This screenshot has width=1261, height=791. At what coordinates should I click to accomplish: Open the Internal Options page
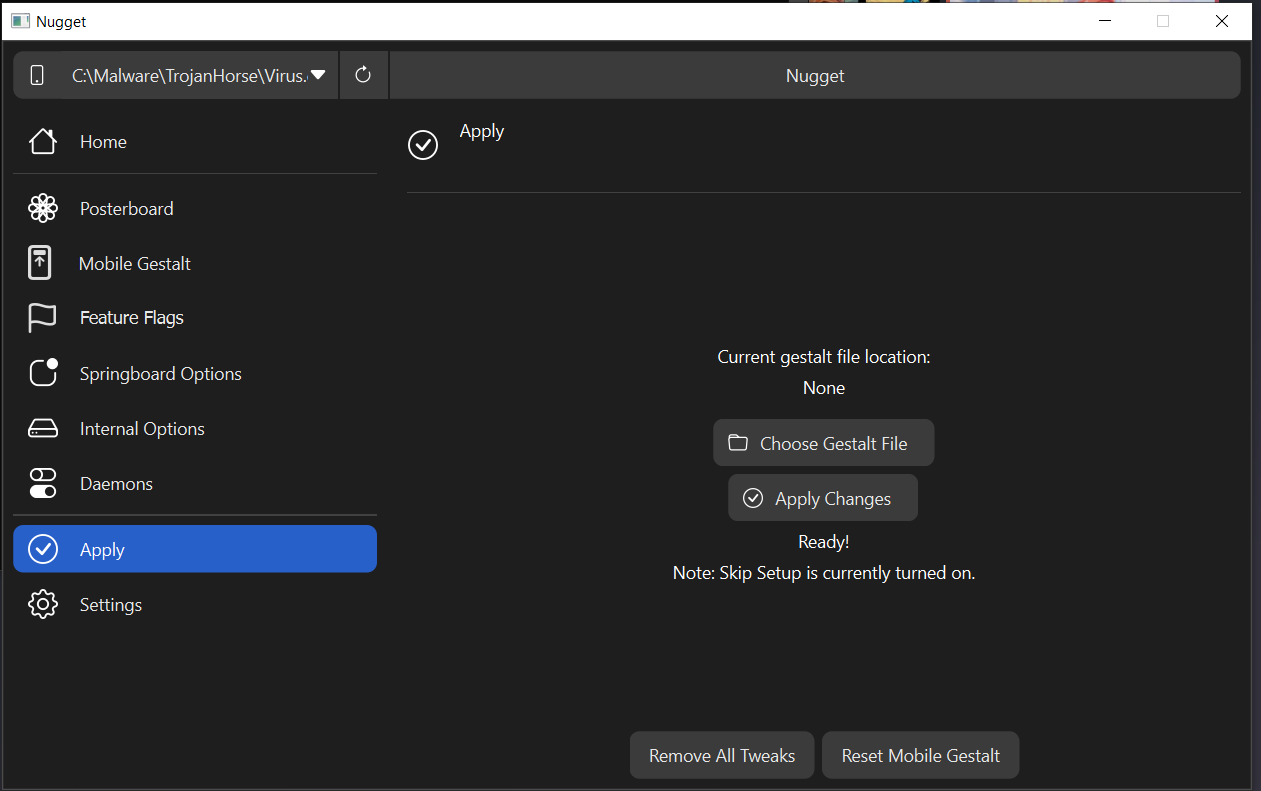195,429
